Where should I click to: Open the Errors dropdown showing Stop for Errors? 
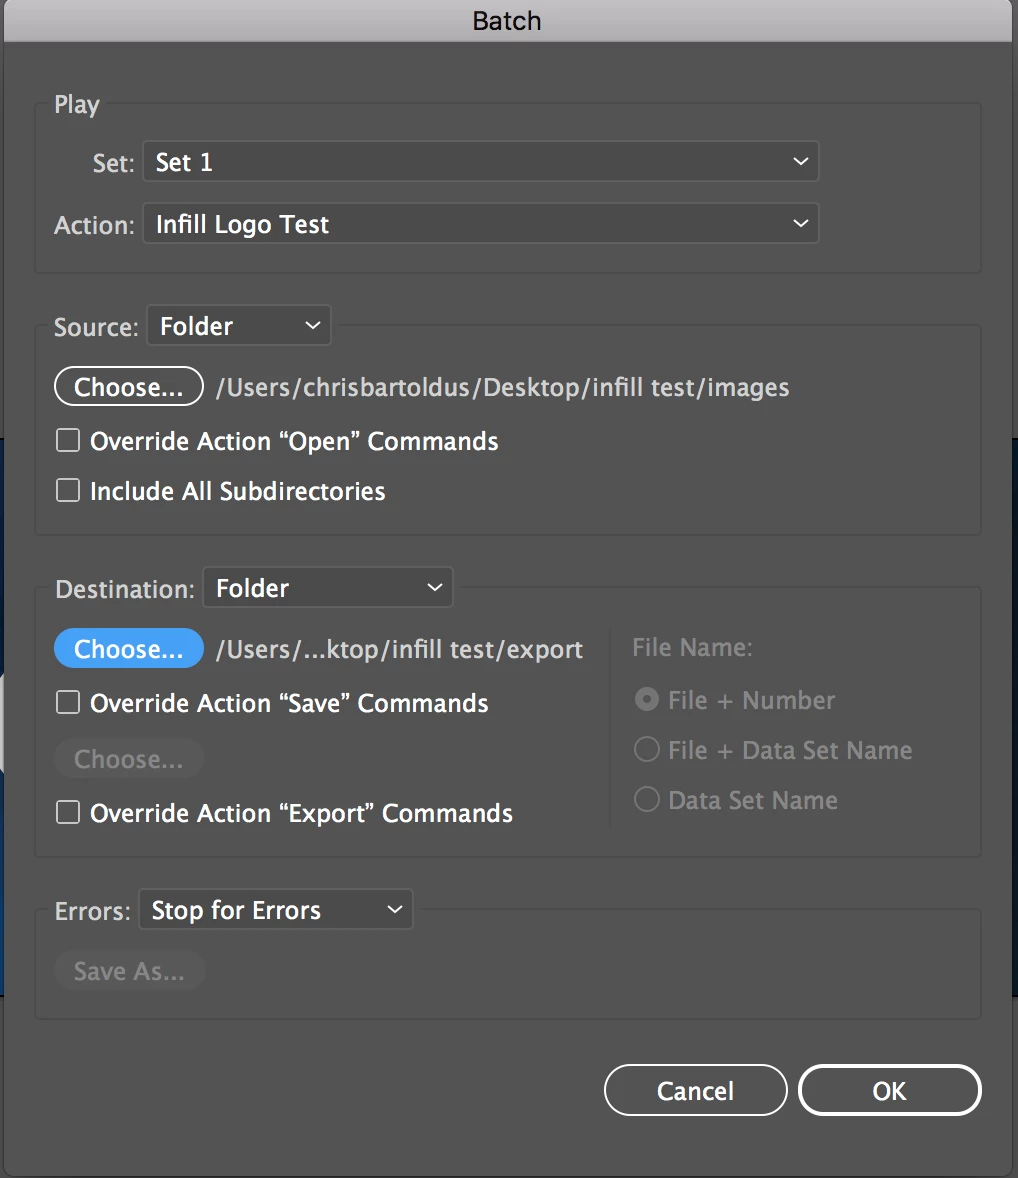click(276, 910)
